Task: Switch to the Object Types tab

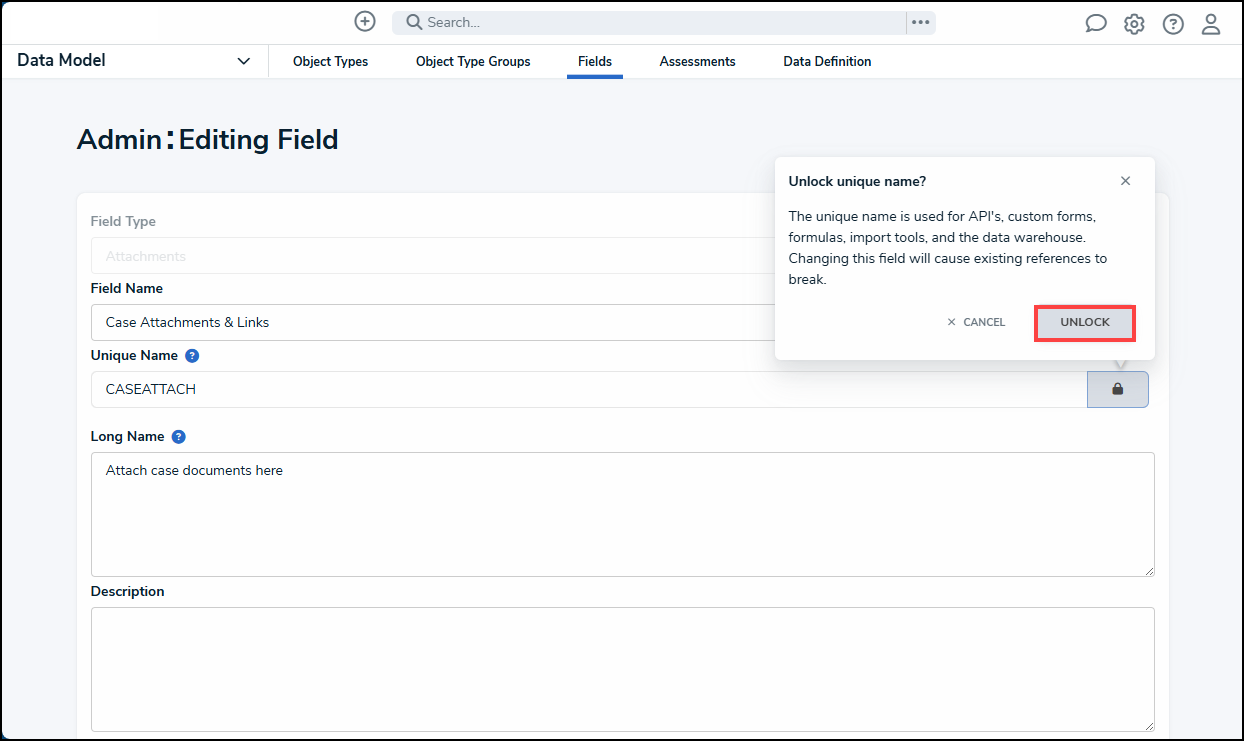Action: point(330,62)
